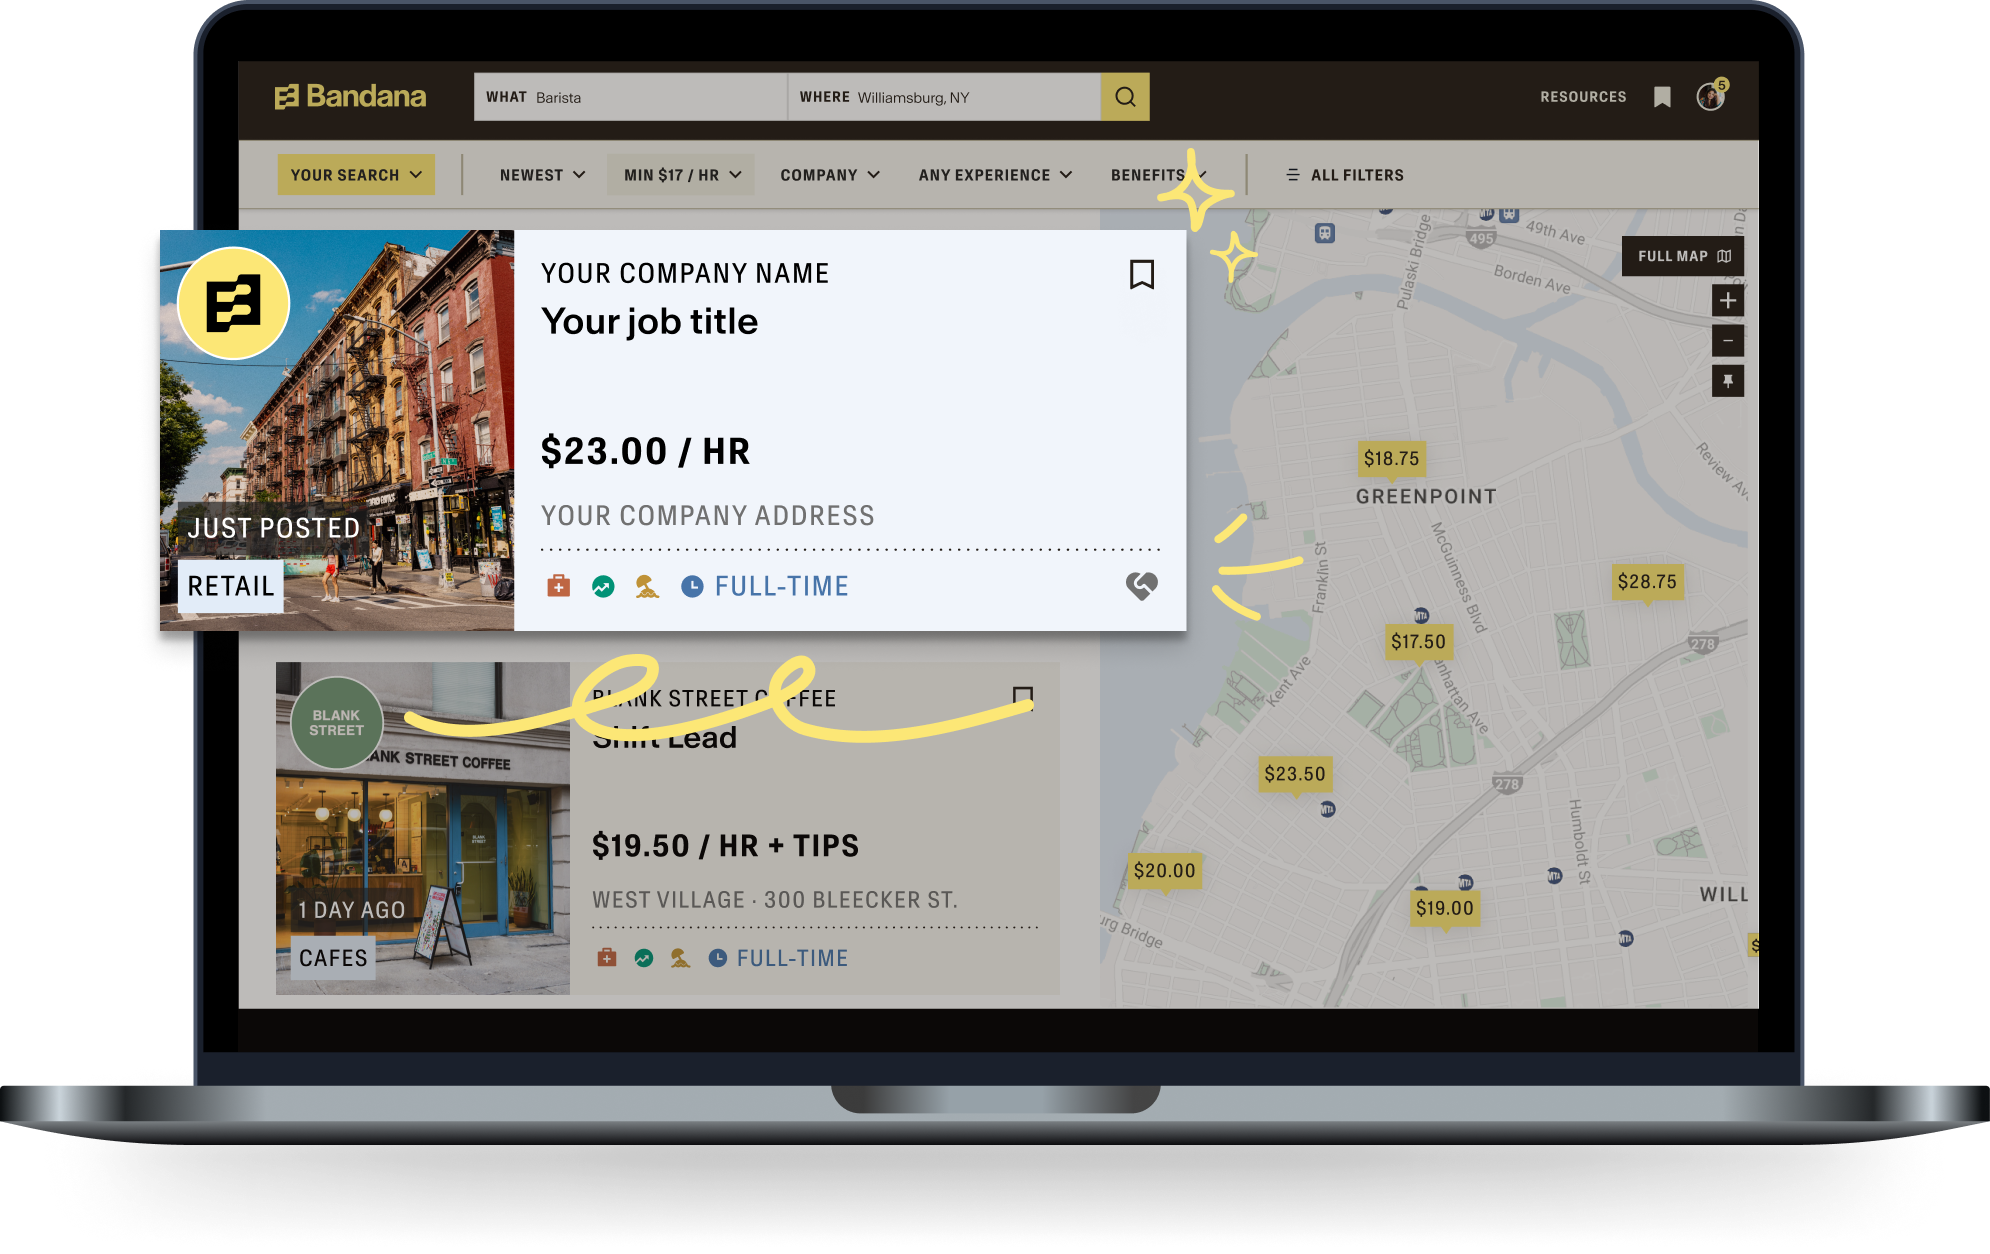Click the yellow search magnifier button
The image size is (1990, 1254).
[1125, 97]
